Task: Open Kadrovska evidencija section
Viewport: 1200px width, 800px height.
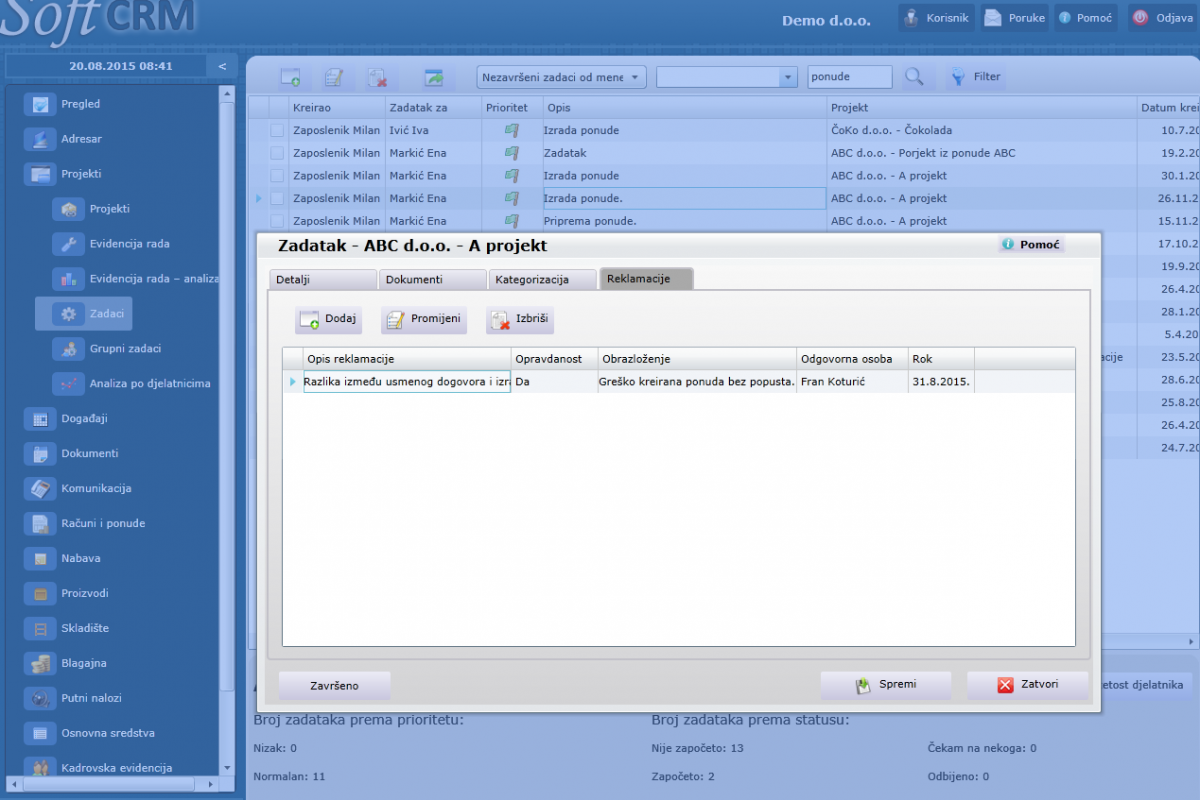Action: [x=100, y=769]
